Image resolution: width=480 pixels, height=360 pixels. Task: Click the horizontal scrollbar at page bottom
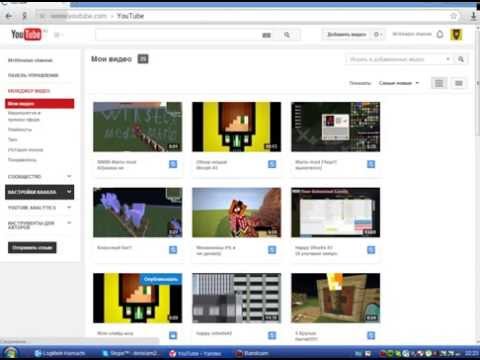click(79, 341)
